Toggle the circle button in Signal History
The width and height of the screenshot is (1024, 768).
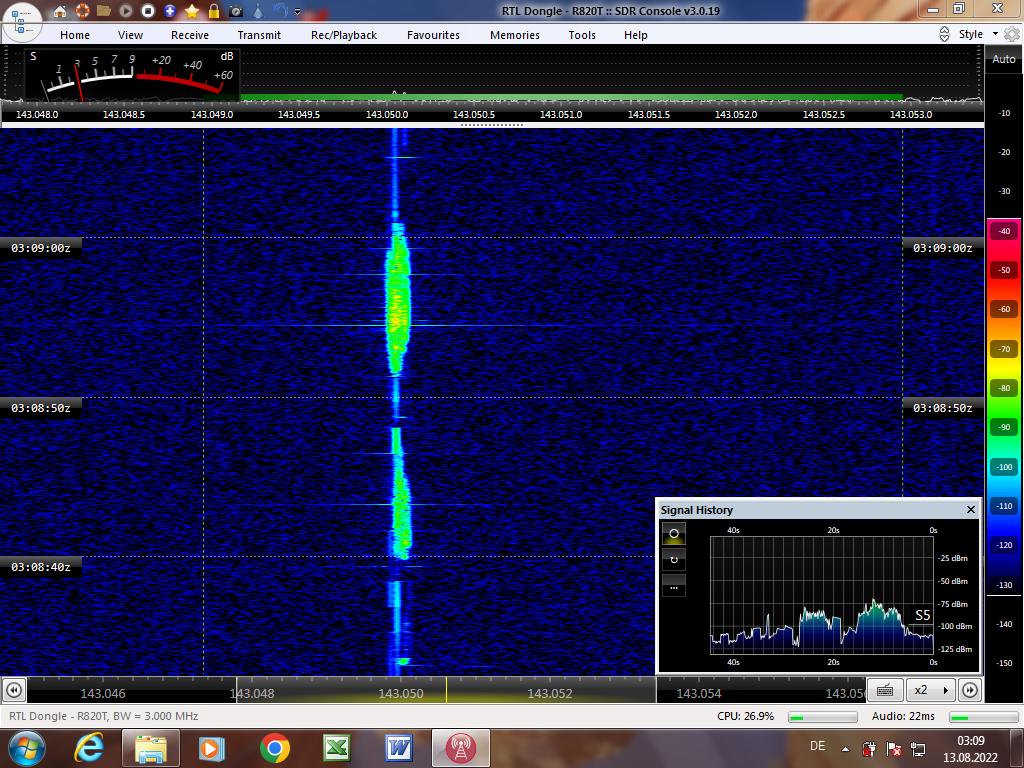674,534
